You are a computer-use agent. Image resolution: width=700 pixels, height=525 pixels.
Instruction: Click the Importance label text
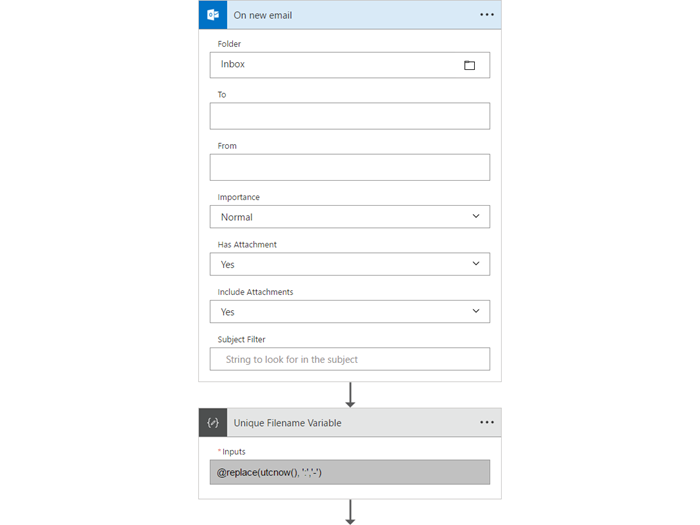(x=238, y=197)
